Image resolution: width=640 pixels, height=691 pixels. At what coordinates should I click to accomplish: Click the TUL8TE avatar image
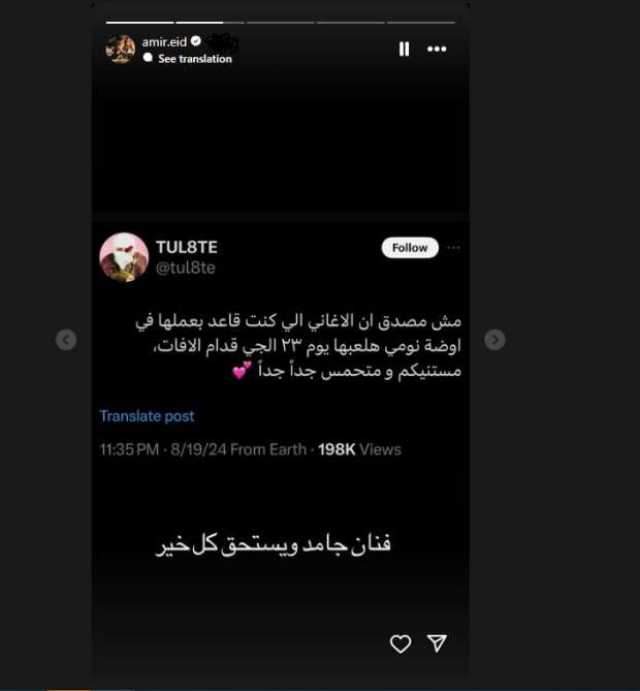(x=124, y=257)
